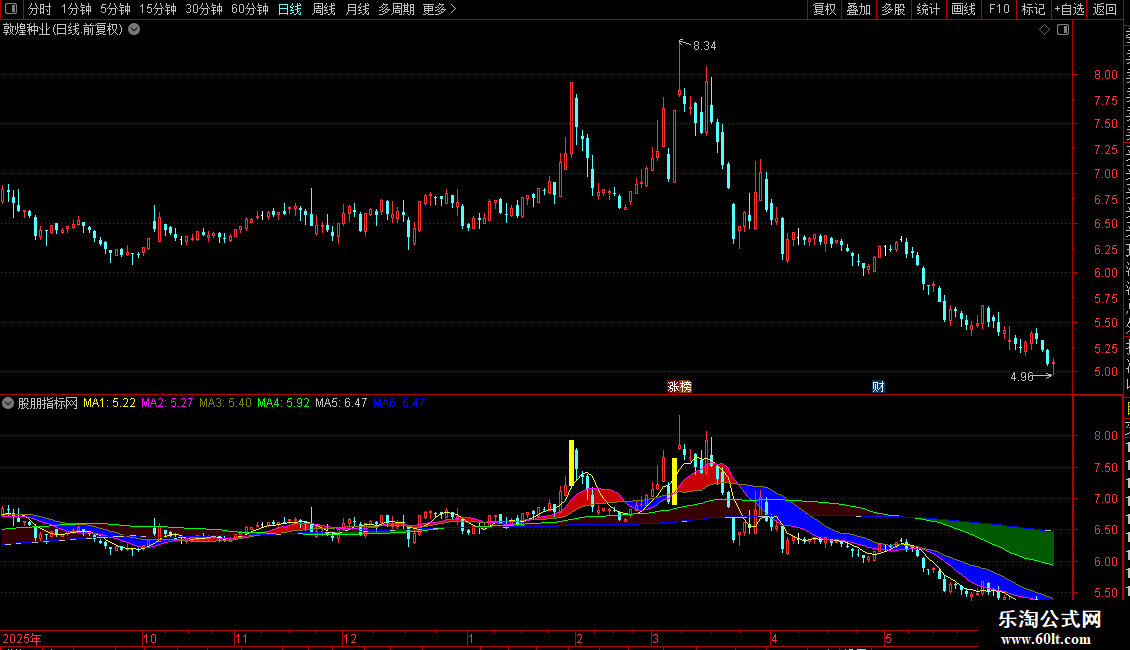Click MA3: 5.40 value label
The width and height of the screenshot is (1130, 650).
[226, 404]
